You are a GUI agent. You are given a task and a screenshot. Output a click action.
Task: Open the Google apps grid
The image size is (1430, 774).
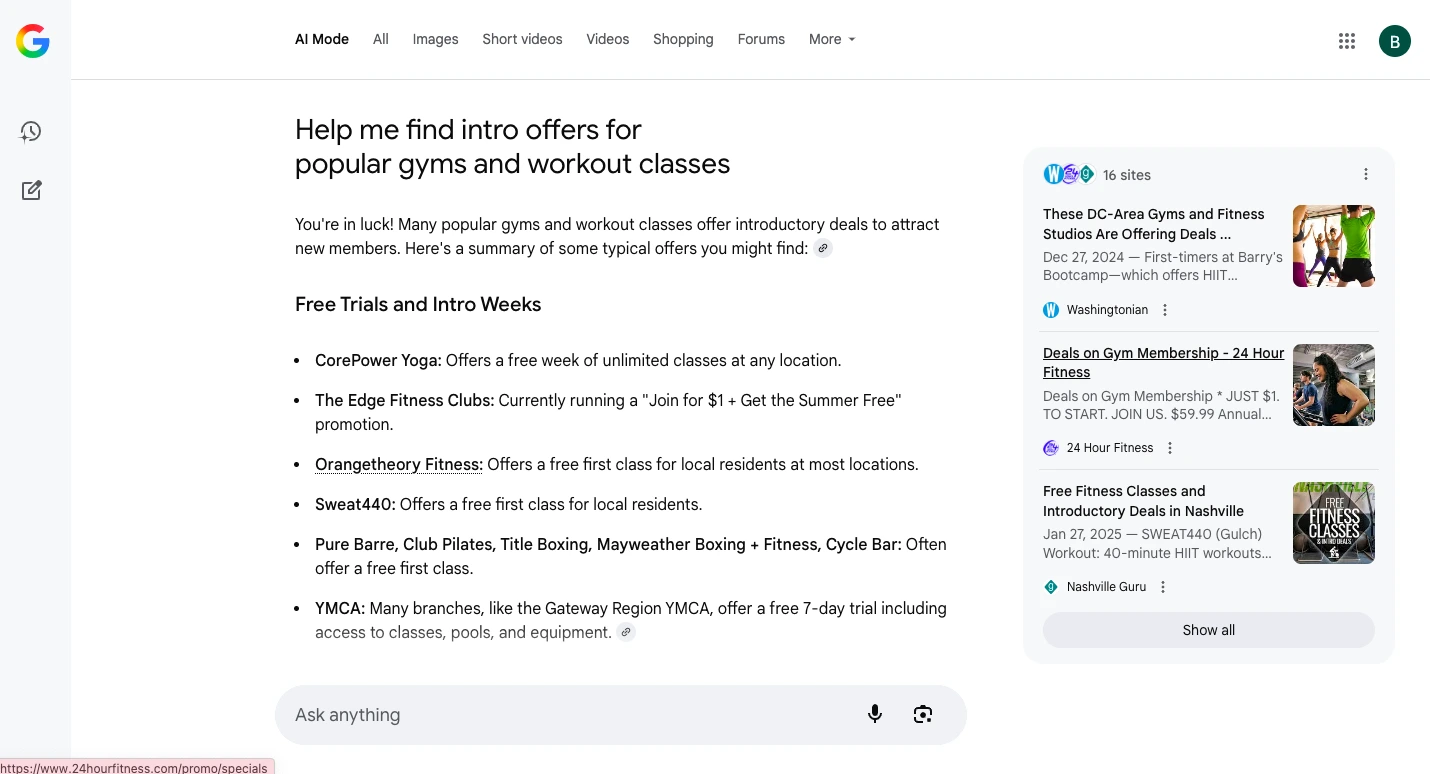pyautogui.click(x=1346, y=41)
